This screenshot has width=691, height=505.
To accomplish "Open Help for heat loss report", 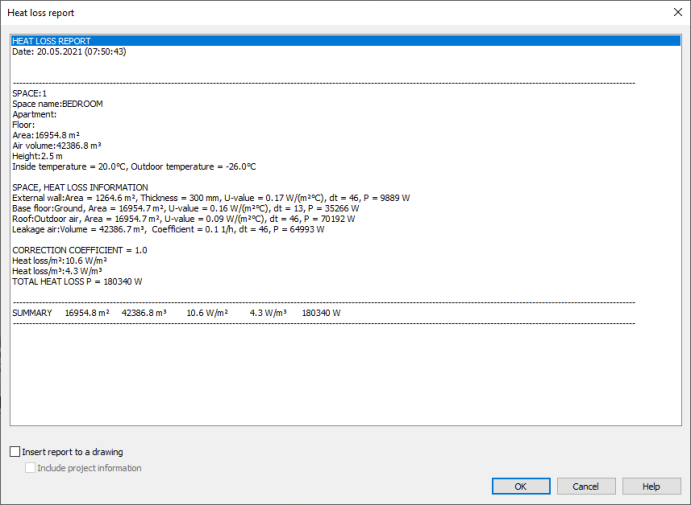I will coord(651,486).
